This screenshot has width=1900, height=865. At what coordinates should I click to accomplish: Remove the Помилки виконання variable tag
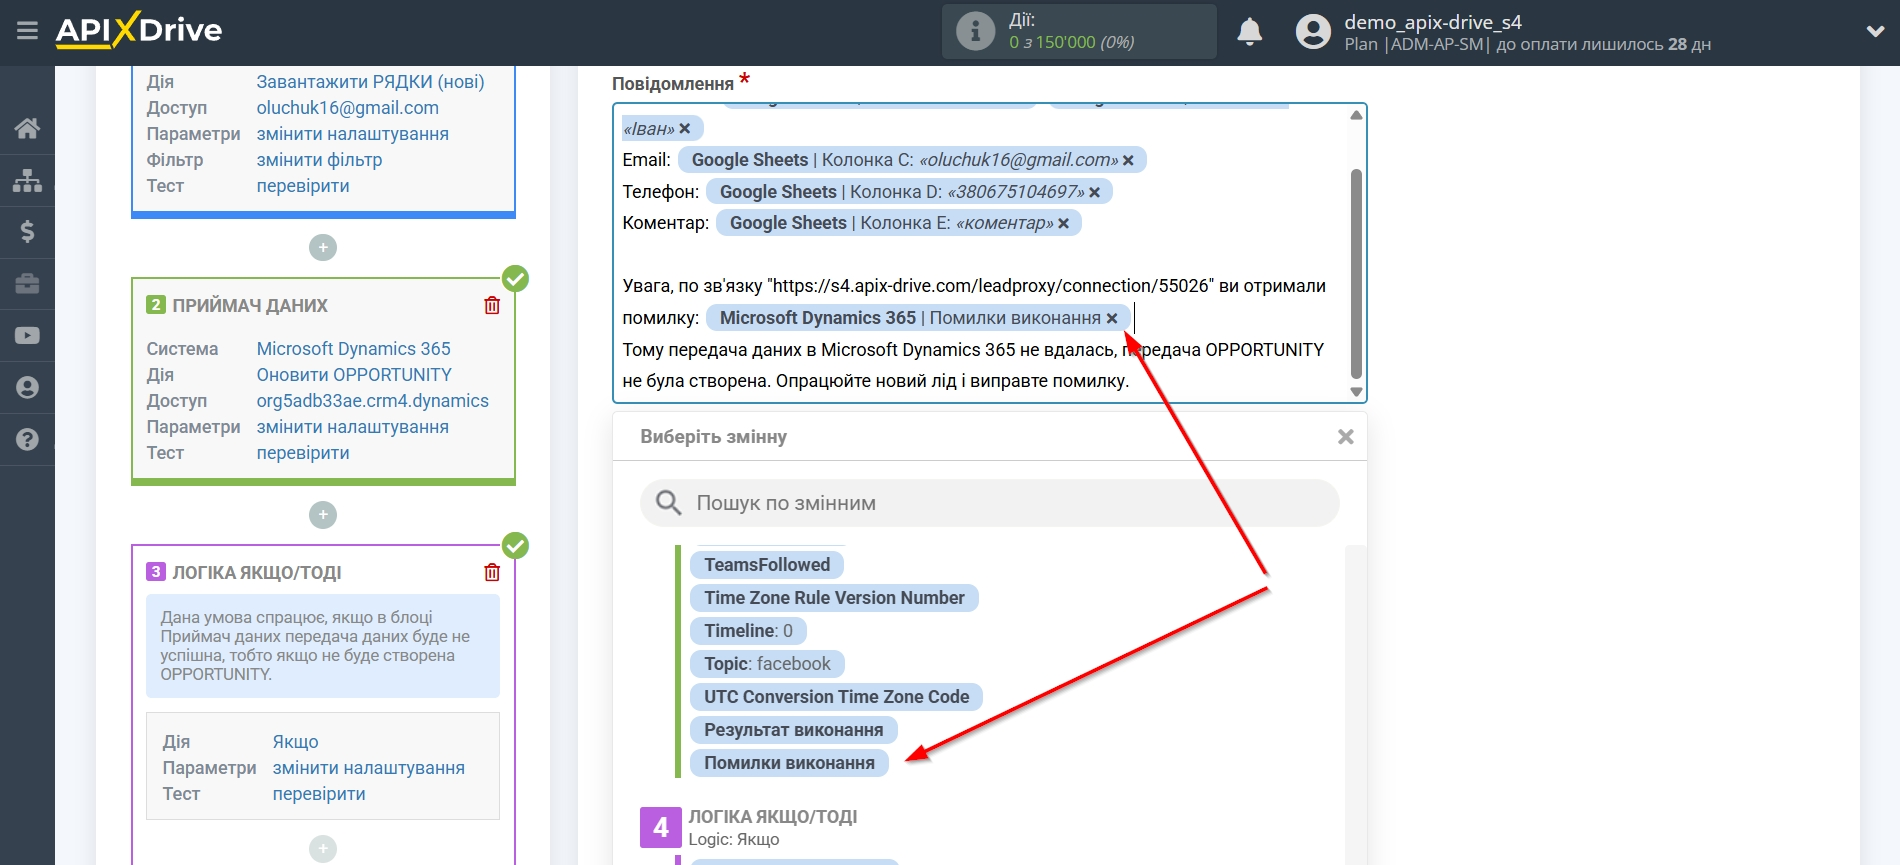(1111, 318)
